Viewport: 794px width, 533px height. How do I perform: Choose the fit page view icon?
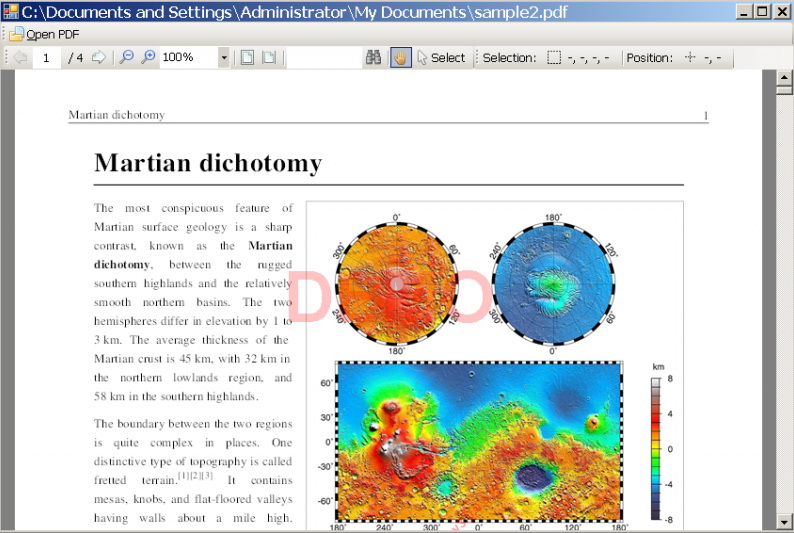pyautogui.click(x=247, y=57)
